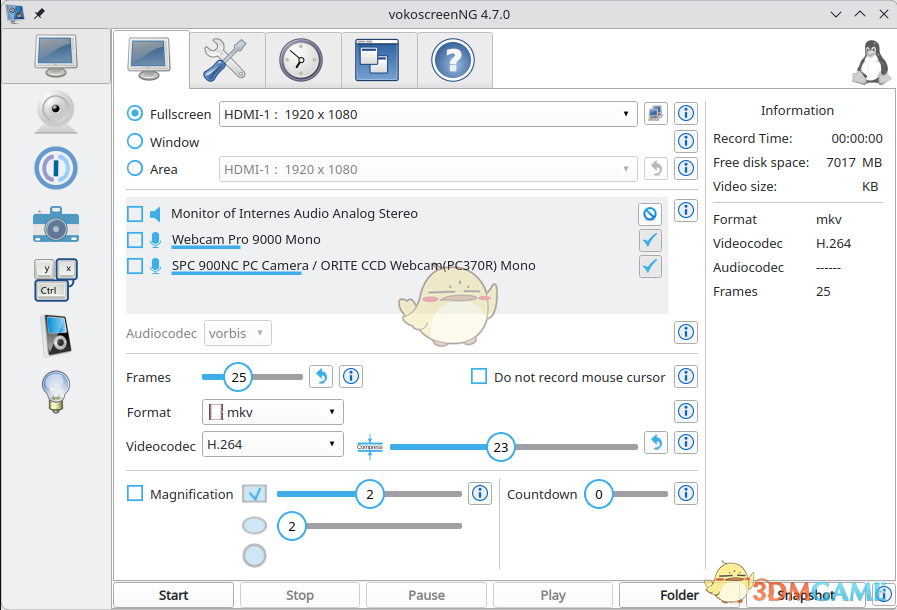Open the Format dropdown showing mkv

272,411
